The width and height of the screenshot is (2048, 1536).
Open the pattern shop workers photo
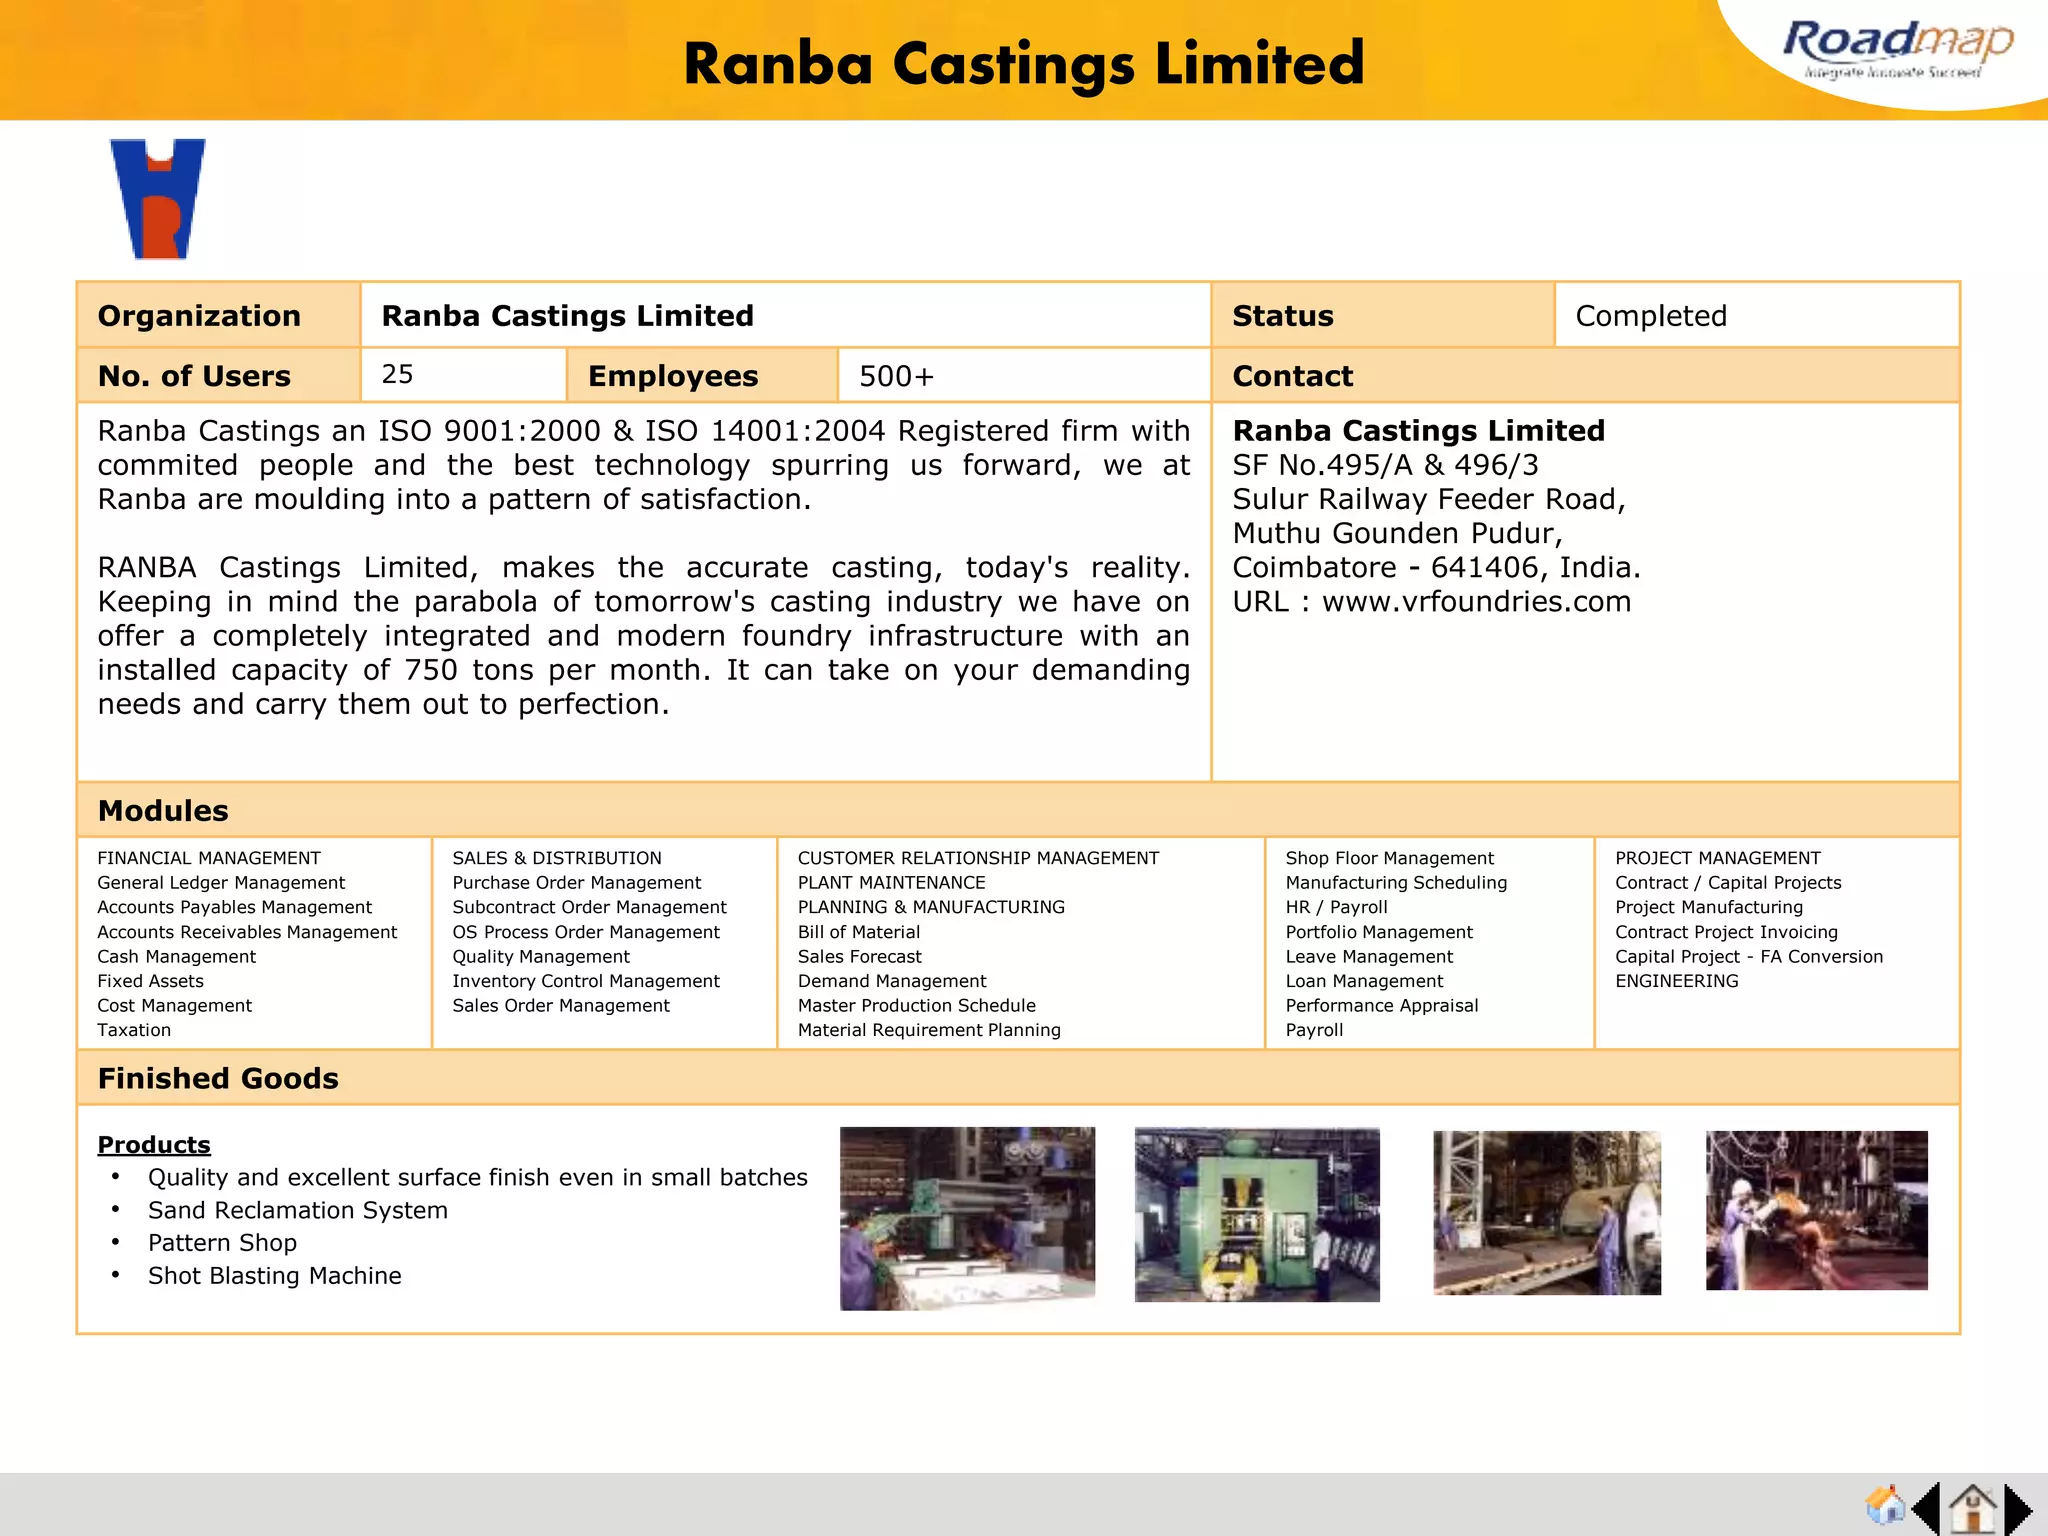(967, 1218)
